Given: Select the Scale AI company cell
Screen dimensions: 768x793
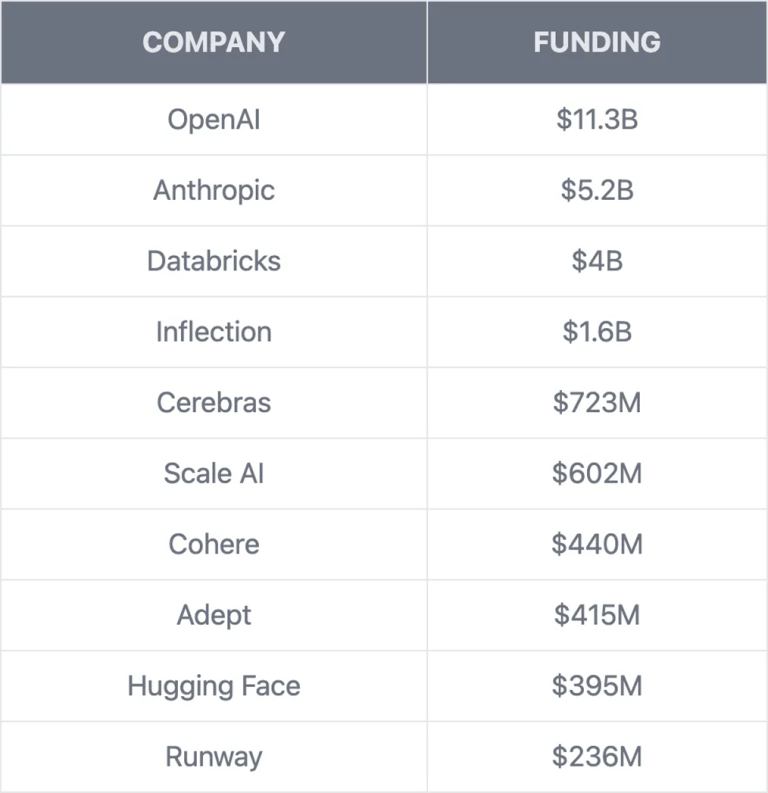Looking at the screenshot, I should [214, 474].
